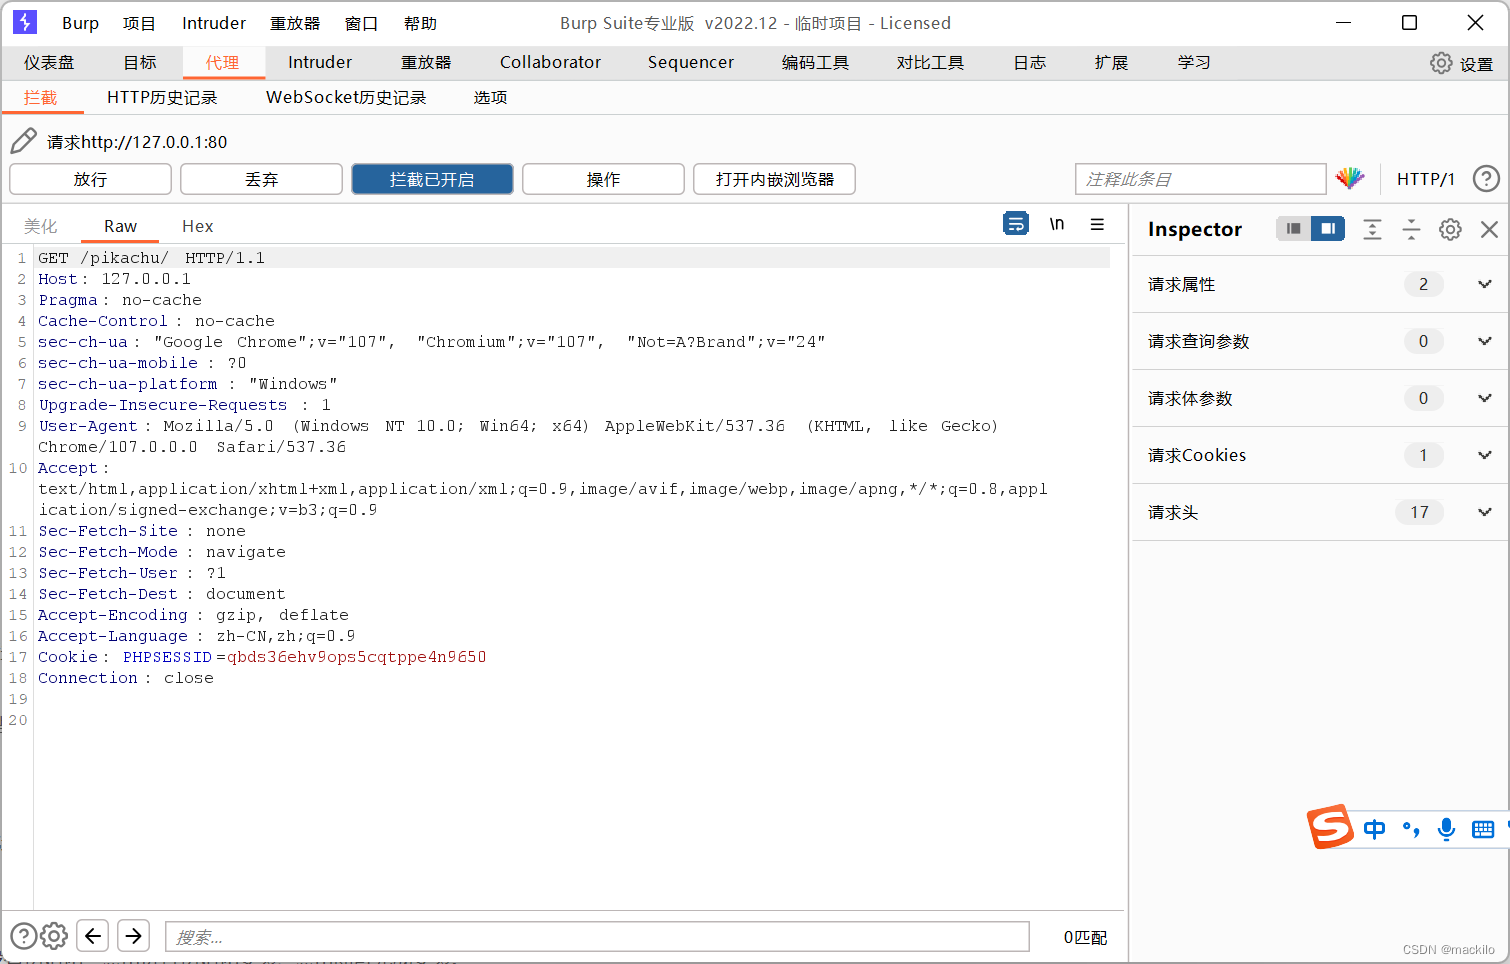Forward the request with 放行

90,179
